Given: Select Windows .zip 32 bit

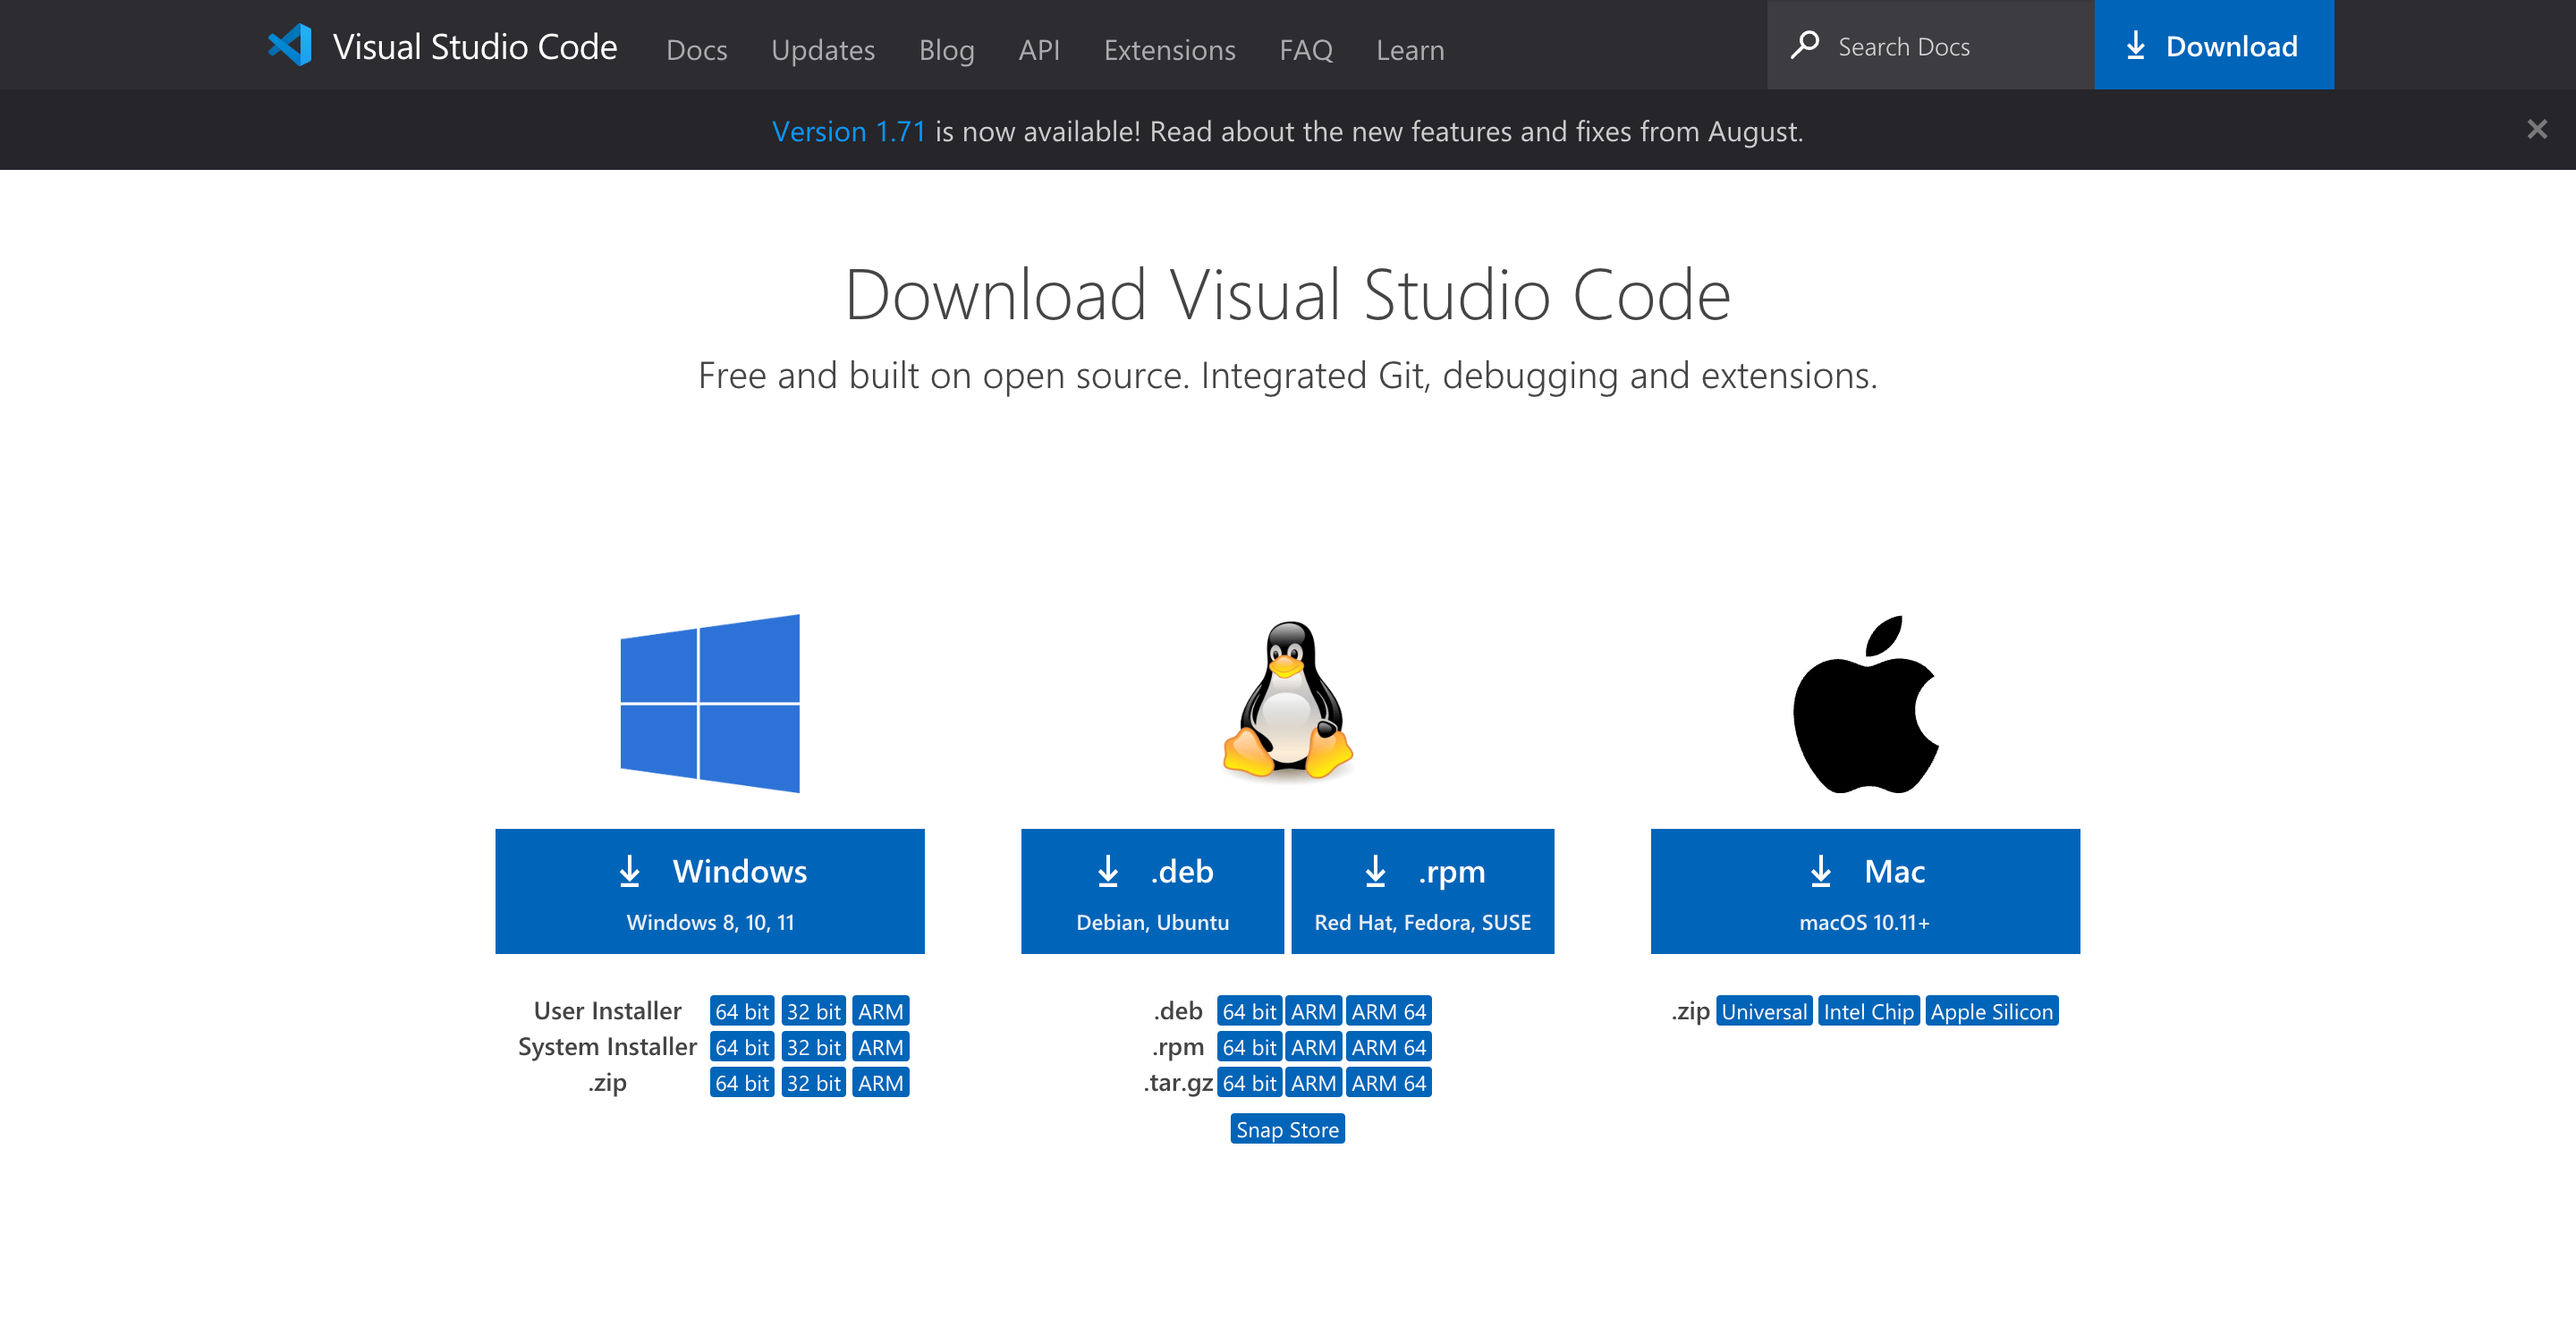Looking at the screenshot, I should [x=812, y=1082].
